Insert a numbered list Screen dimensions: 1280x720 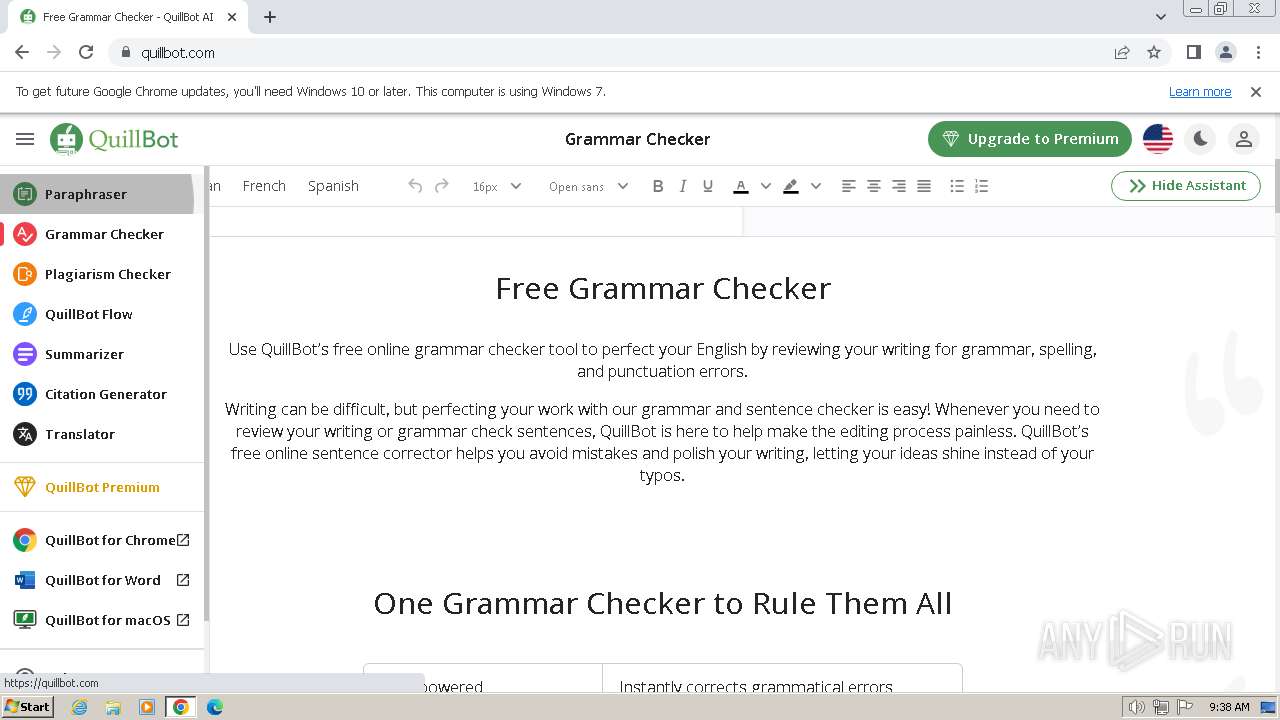coord(982,186)
